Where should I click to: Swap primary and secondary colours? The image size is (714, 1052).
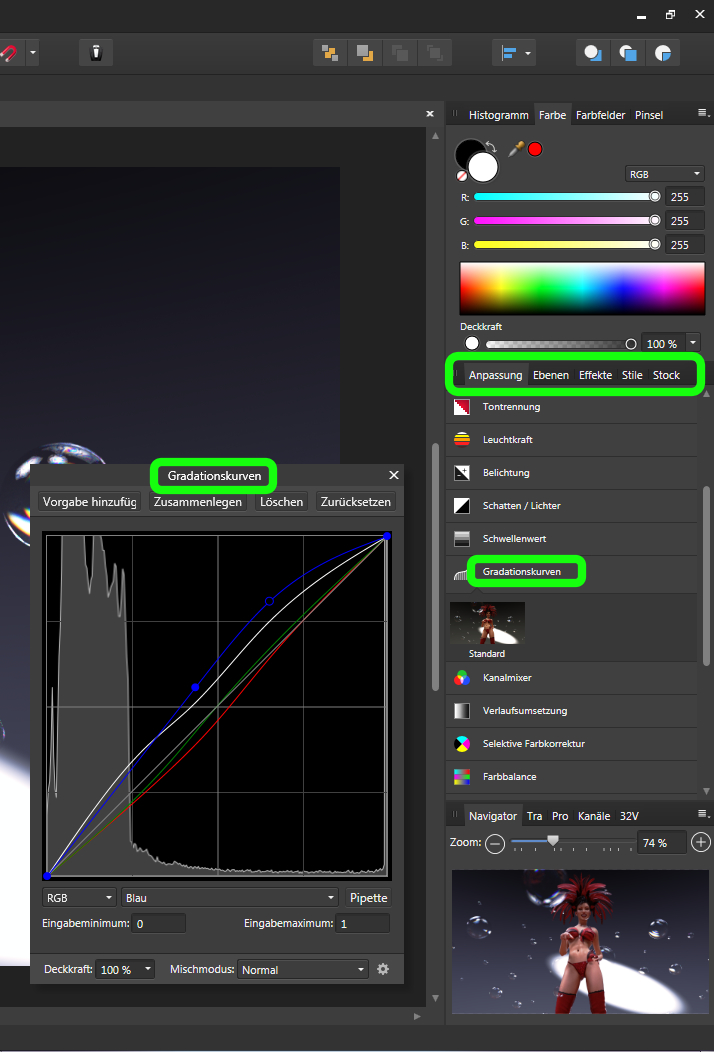click(491, 146)
